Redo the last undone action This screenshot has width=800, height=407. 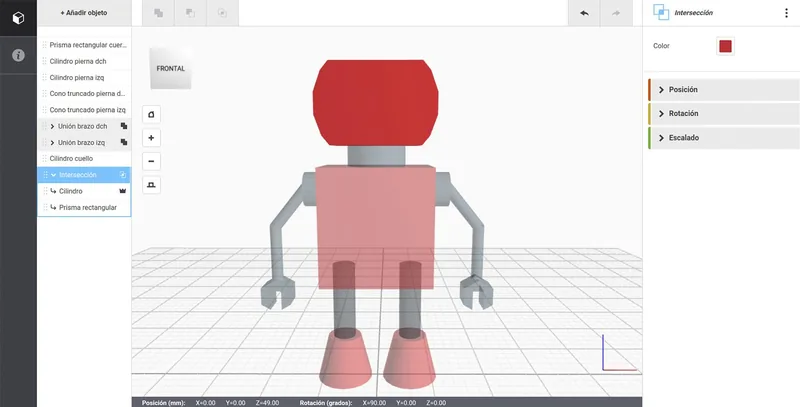tap(616, 13)
